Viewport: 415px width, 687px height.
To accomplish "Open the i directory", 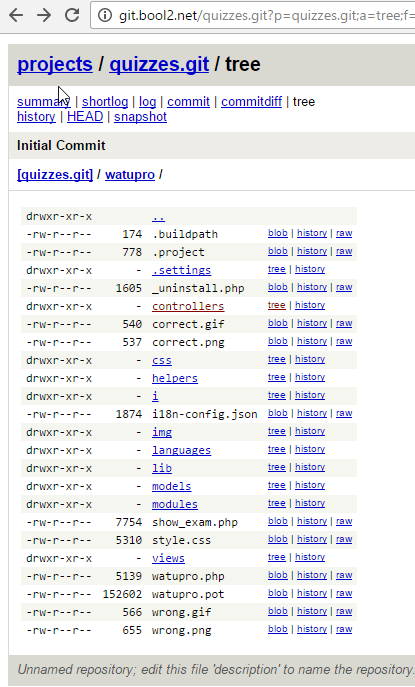I will [x=155, y=396].
